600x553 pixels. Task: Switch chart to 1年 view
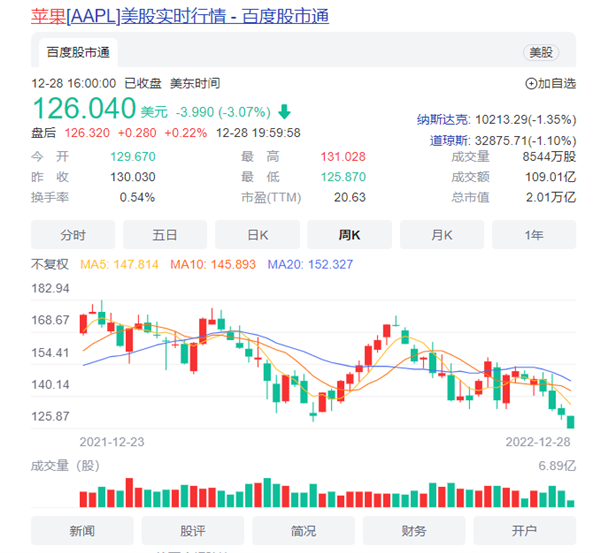pyautogui.click(x=534, y=235)
